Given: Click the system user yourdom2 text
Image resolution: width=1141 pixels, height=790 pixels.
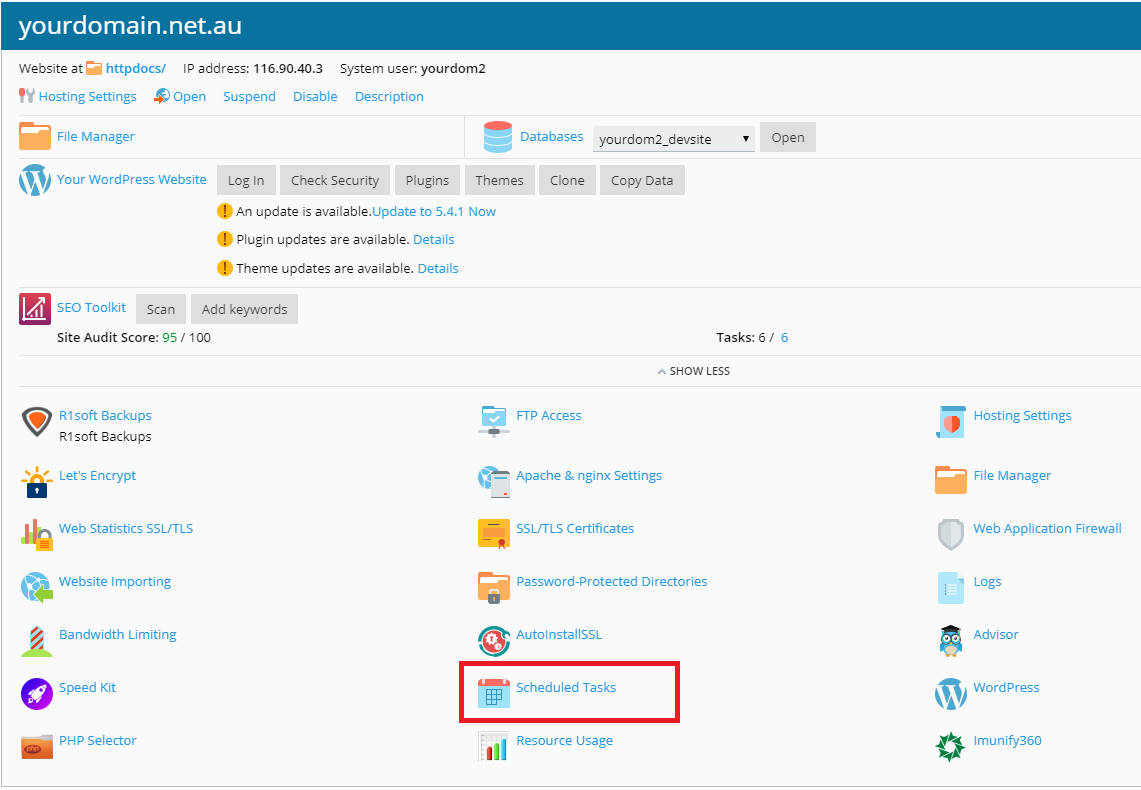Looking at the screenshot, I should click(x=453, y=68).
